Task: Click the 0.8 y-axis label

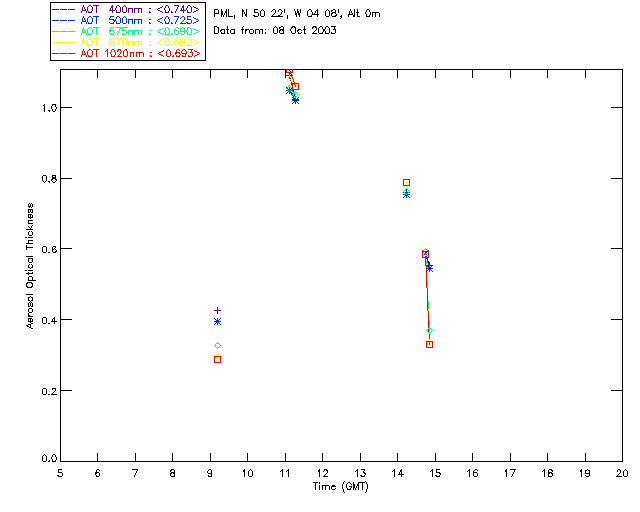Action: coord(49,179)
